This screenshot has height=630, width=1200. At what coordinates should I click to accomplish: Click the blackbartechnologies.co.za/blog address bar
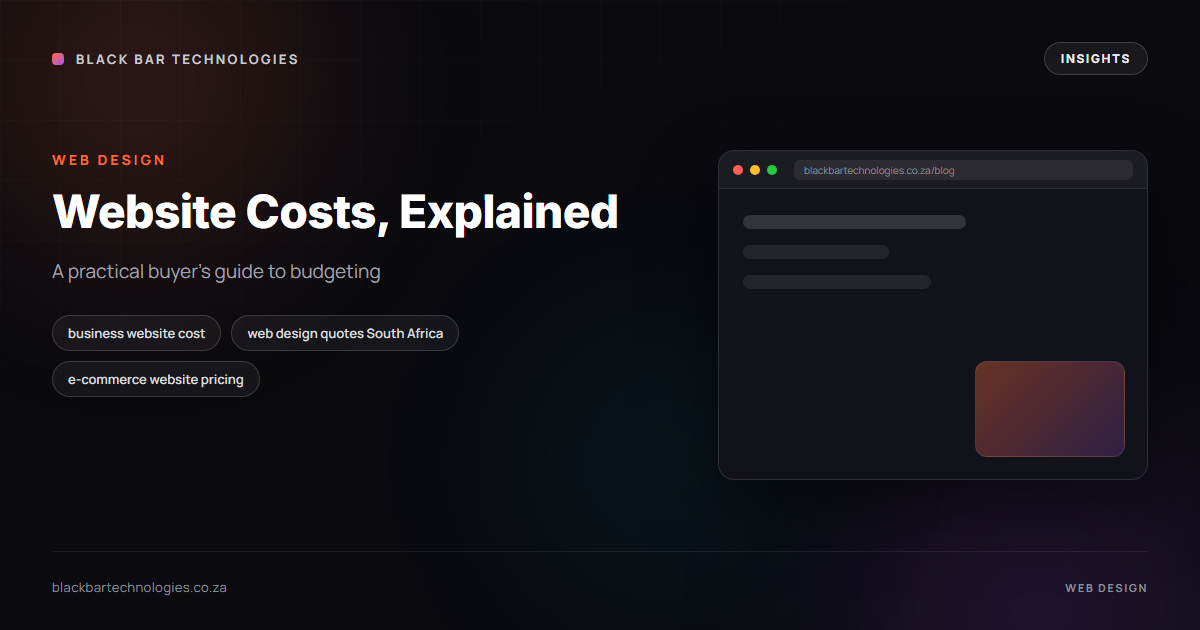pyautogui.click(x=963, y=170)
